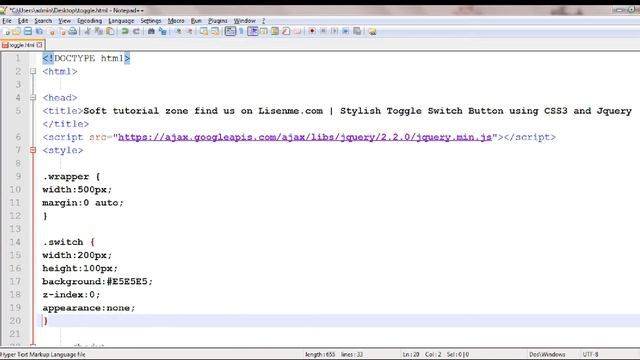This screenshot has width=640, height=360.
Task: Click the "length : 655" status bar entry
Action: click(320, 355)
